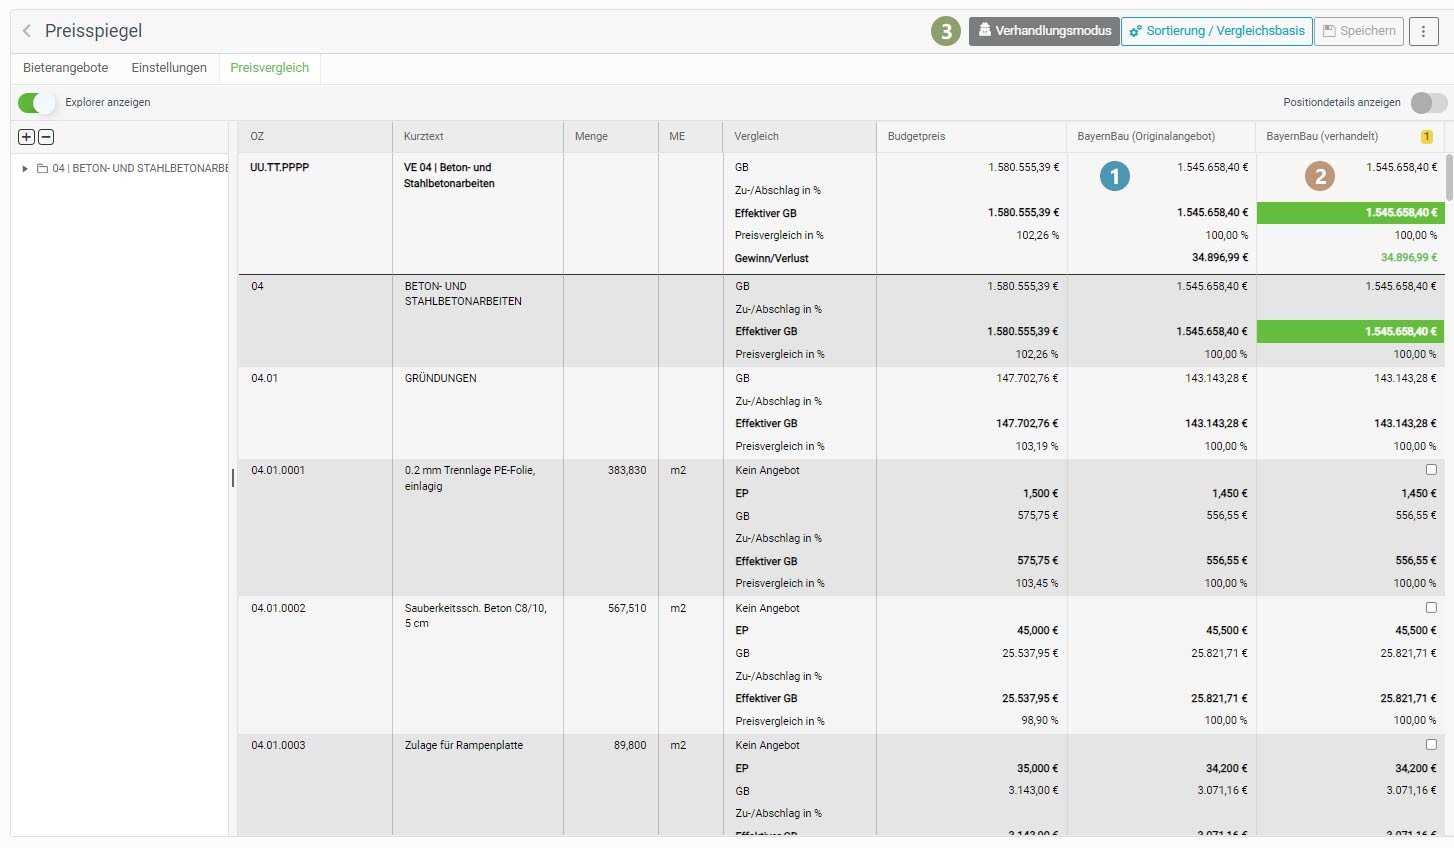
Task: Click negotiated EP 45,500 € for Sauberkeitsschicht
Action: [x=1415, y=630]
